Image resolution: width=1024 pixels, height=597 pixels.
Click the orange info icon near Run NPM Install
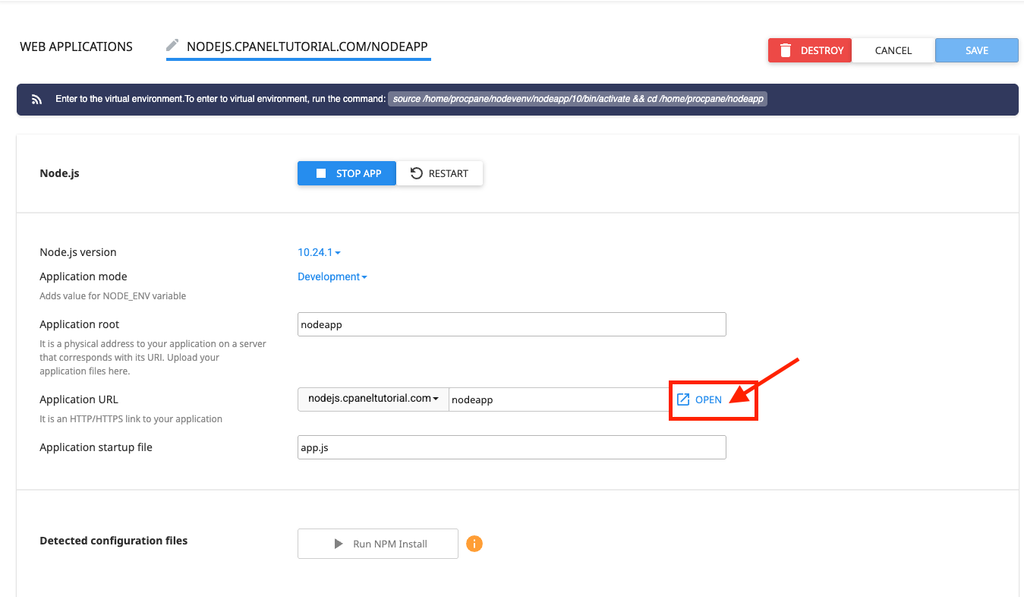pyautogui.click(x=474, y=543)
